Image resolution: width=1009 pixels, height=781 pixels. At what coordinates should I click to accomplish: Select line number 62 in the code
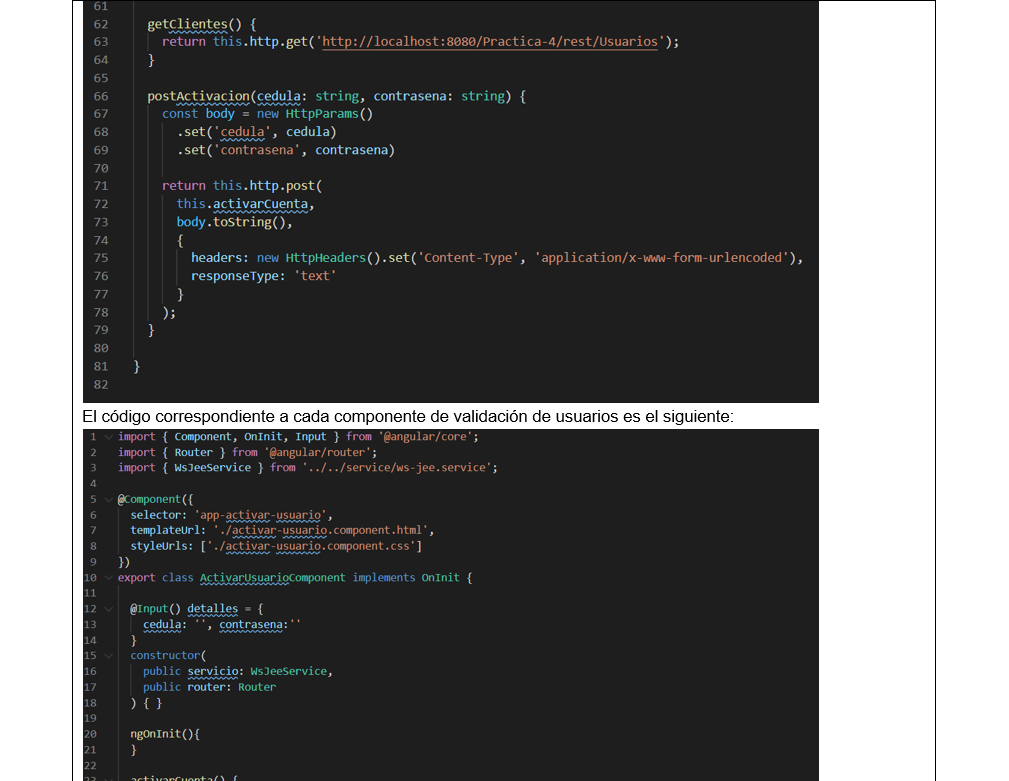[100, 24]
